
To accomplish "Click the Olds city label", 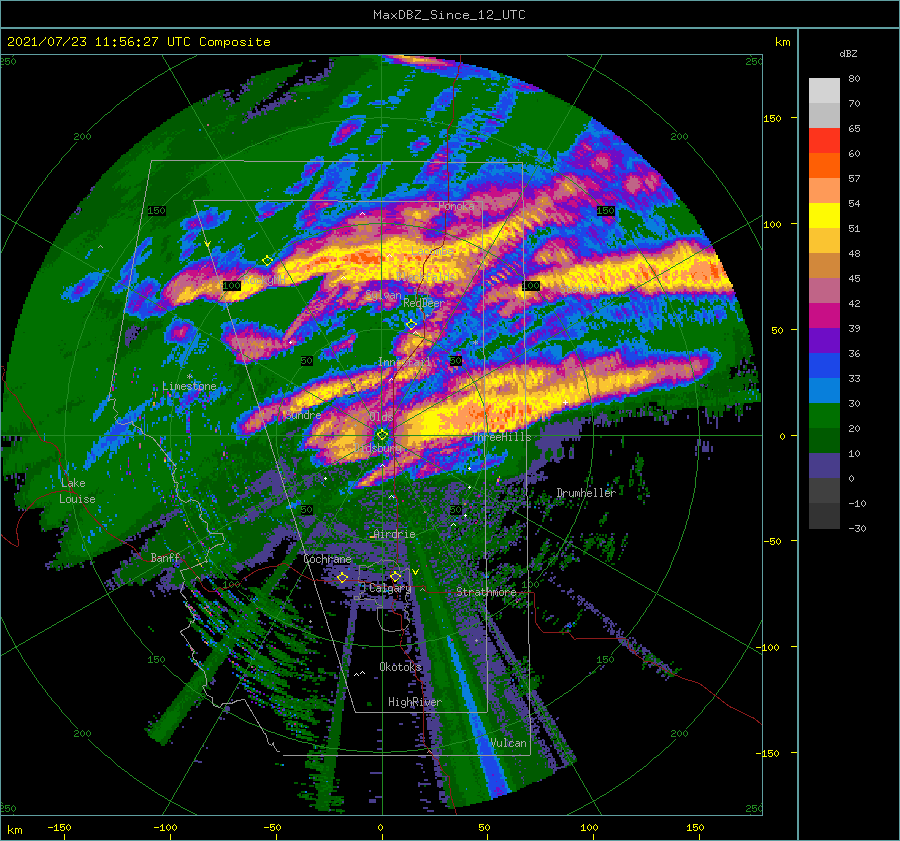I will click(381, 417).
